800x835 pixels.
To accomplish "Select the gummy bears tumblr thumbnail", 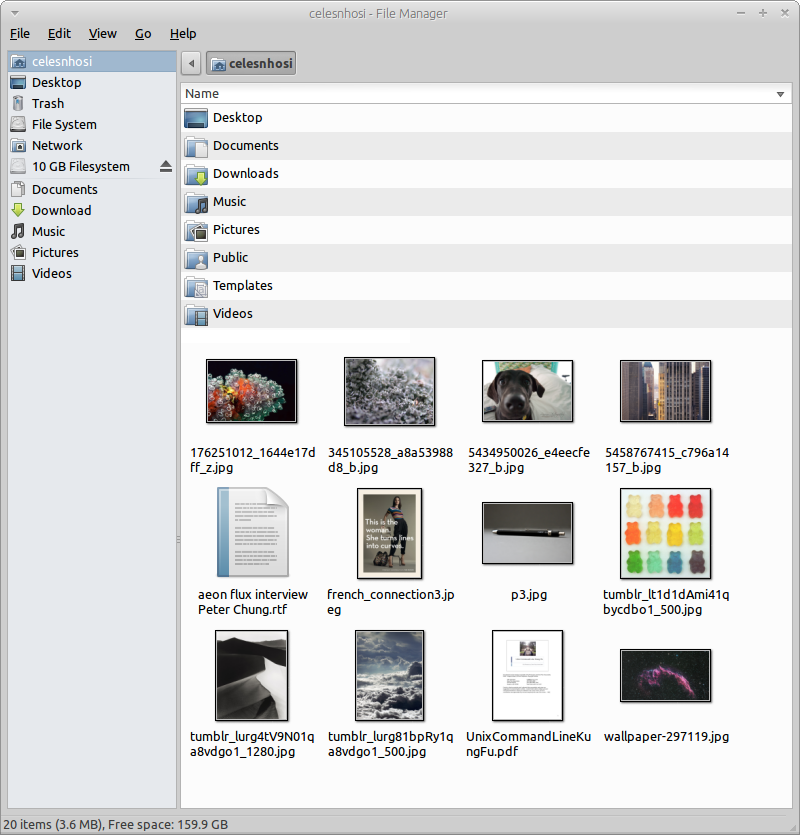I will pyautogui.click(x=665, y=534).
